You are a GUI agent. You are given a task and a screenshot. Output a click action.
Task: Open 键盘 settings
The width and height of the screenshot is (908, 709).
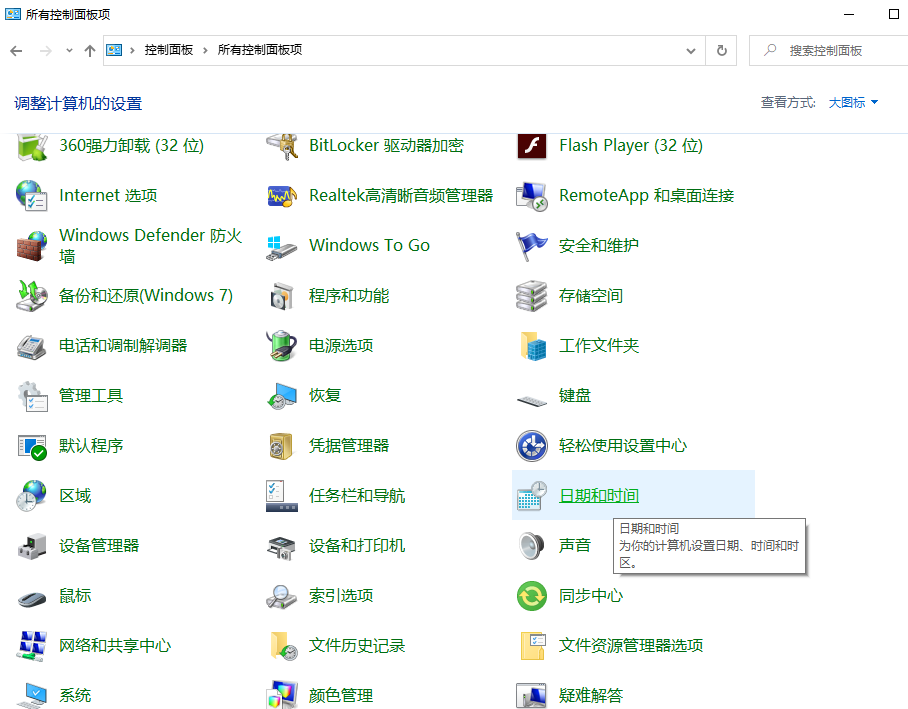pos(575,395)
